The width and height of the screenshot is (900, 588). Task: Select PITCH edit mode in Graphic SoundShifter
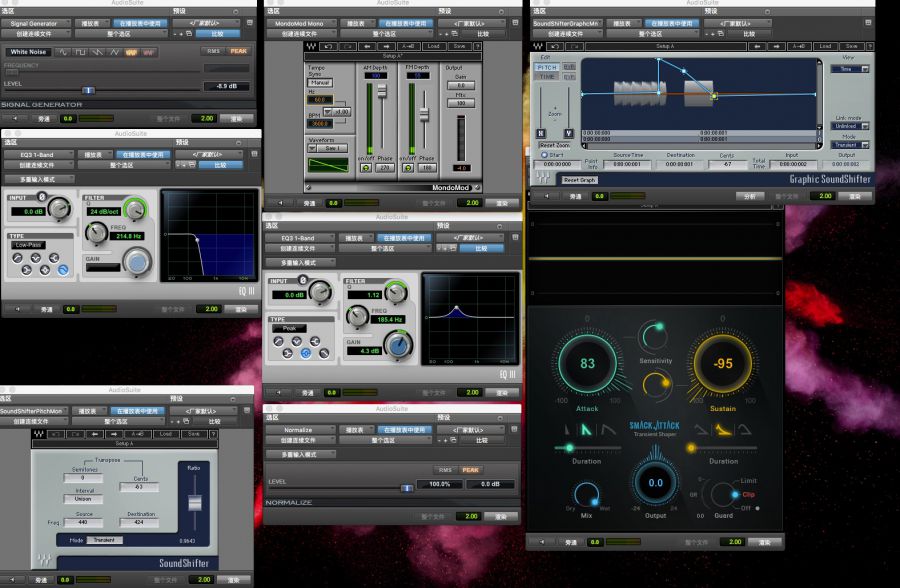(x=548, y=67)
